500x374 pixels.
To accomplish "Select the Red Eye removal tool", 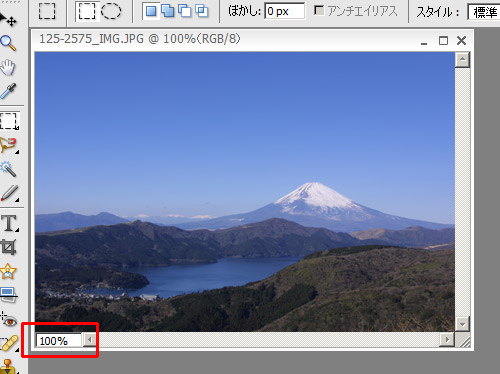I will point(9,320).
